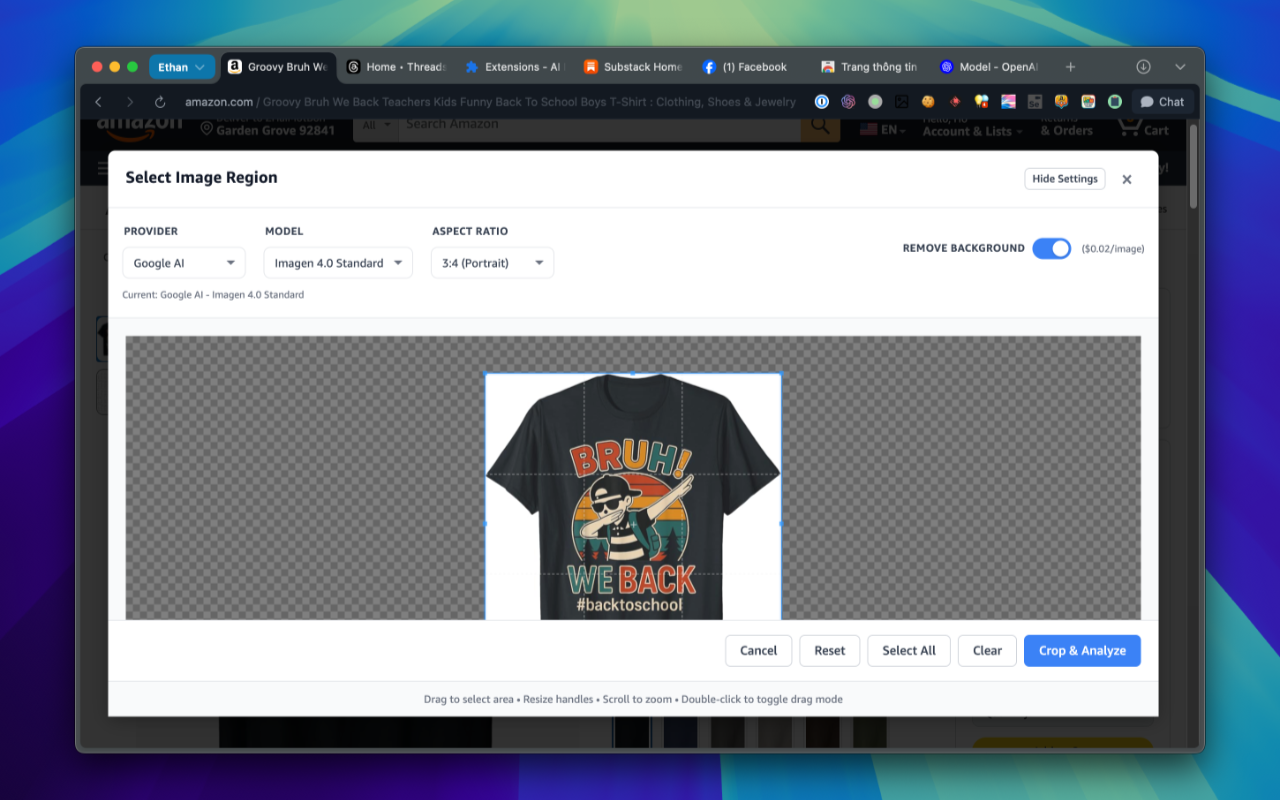Open the Chat button in browser toolbar
Screen dimensions: 1280x800
(1162, 102)
